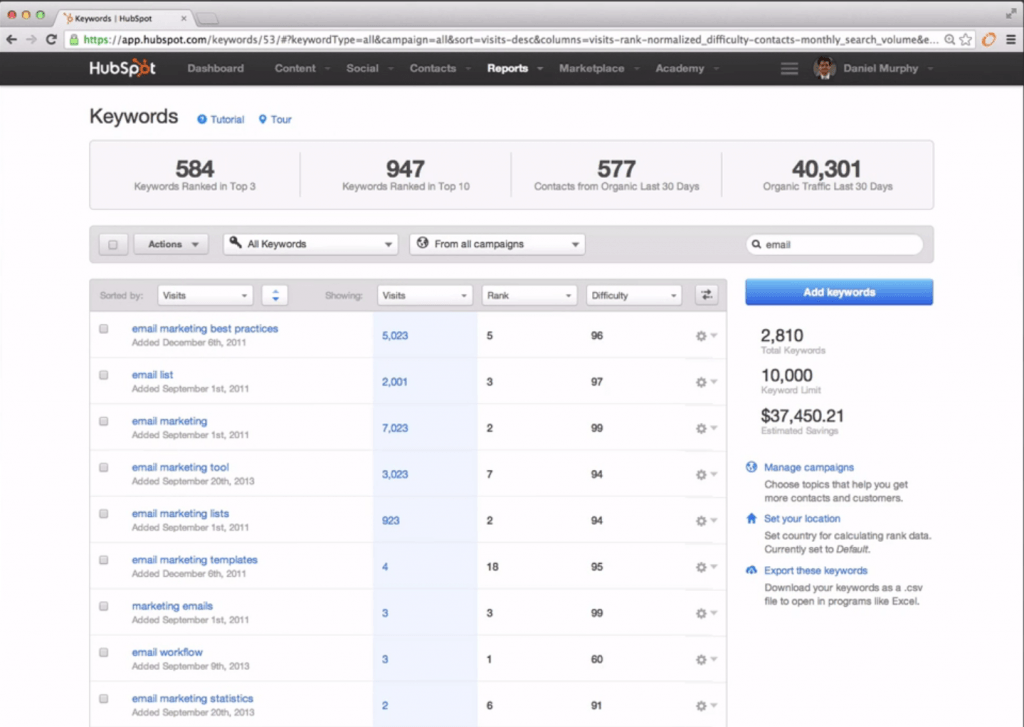This screenshot has height=727, width=1024.
Task: Open Chrome's main menu icon
Action: (x=1011, y=40)
